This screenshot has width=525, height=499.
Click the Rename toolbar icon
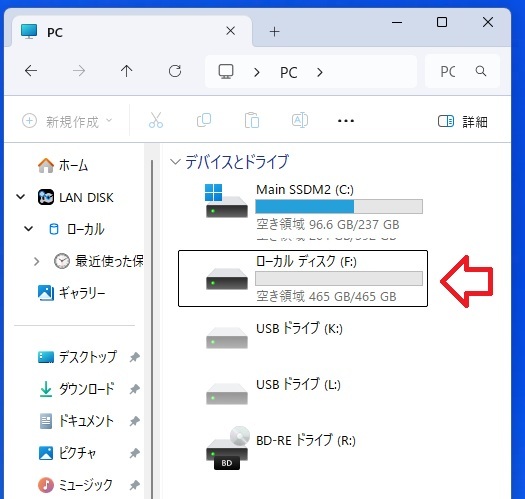tap(300, 120)
